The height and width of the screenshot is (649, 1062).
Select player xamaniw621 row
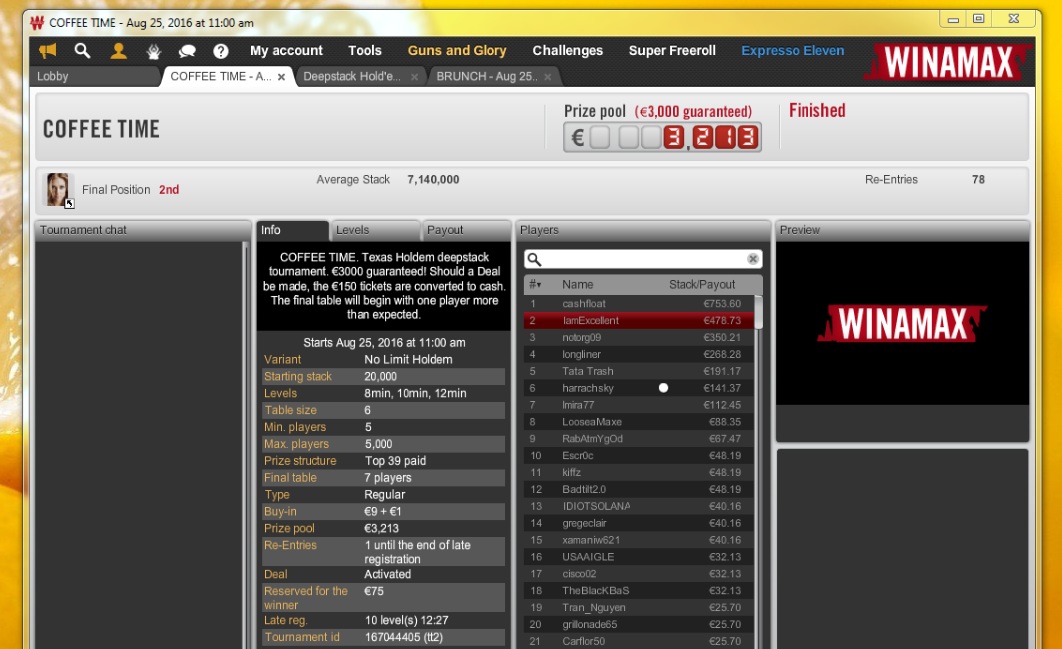pyautogui.click(x=639, y=540)
